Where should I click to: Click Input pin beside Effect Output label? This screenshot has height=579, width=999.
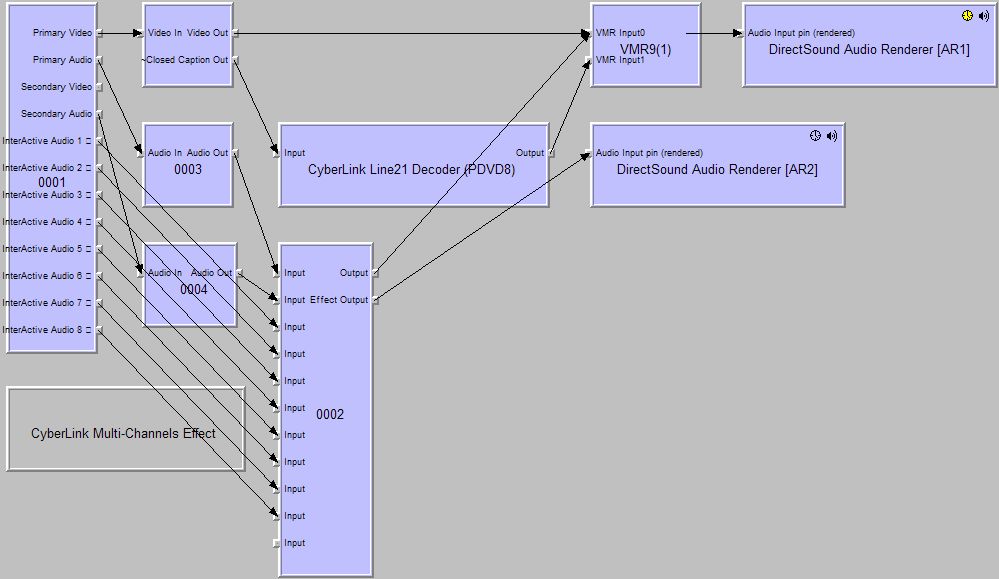click(276, 300)
